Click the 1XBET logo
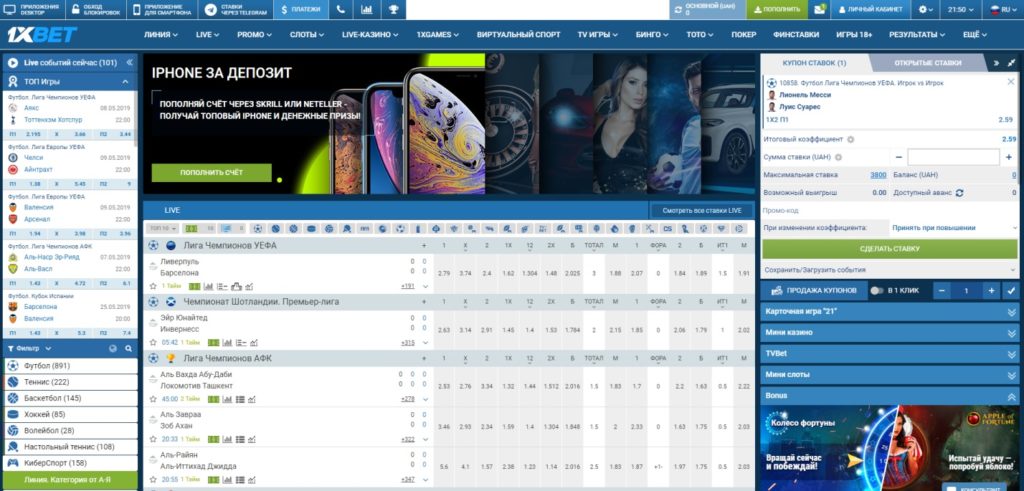This screenshot has height=491, width=1024. (x=42, y=35)
